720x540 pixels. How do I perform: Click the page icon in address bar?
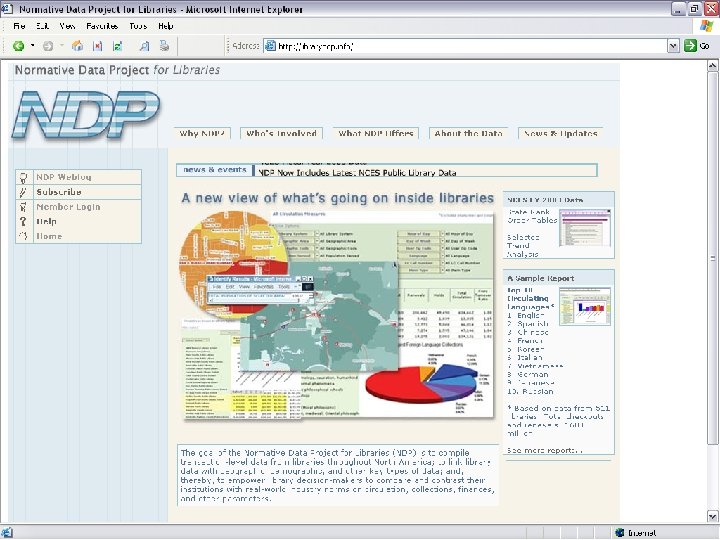[x=271, y=46]
